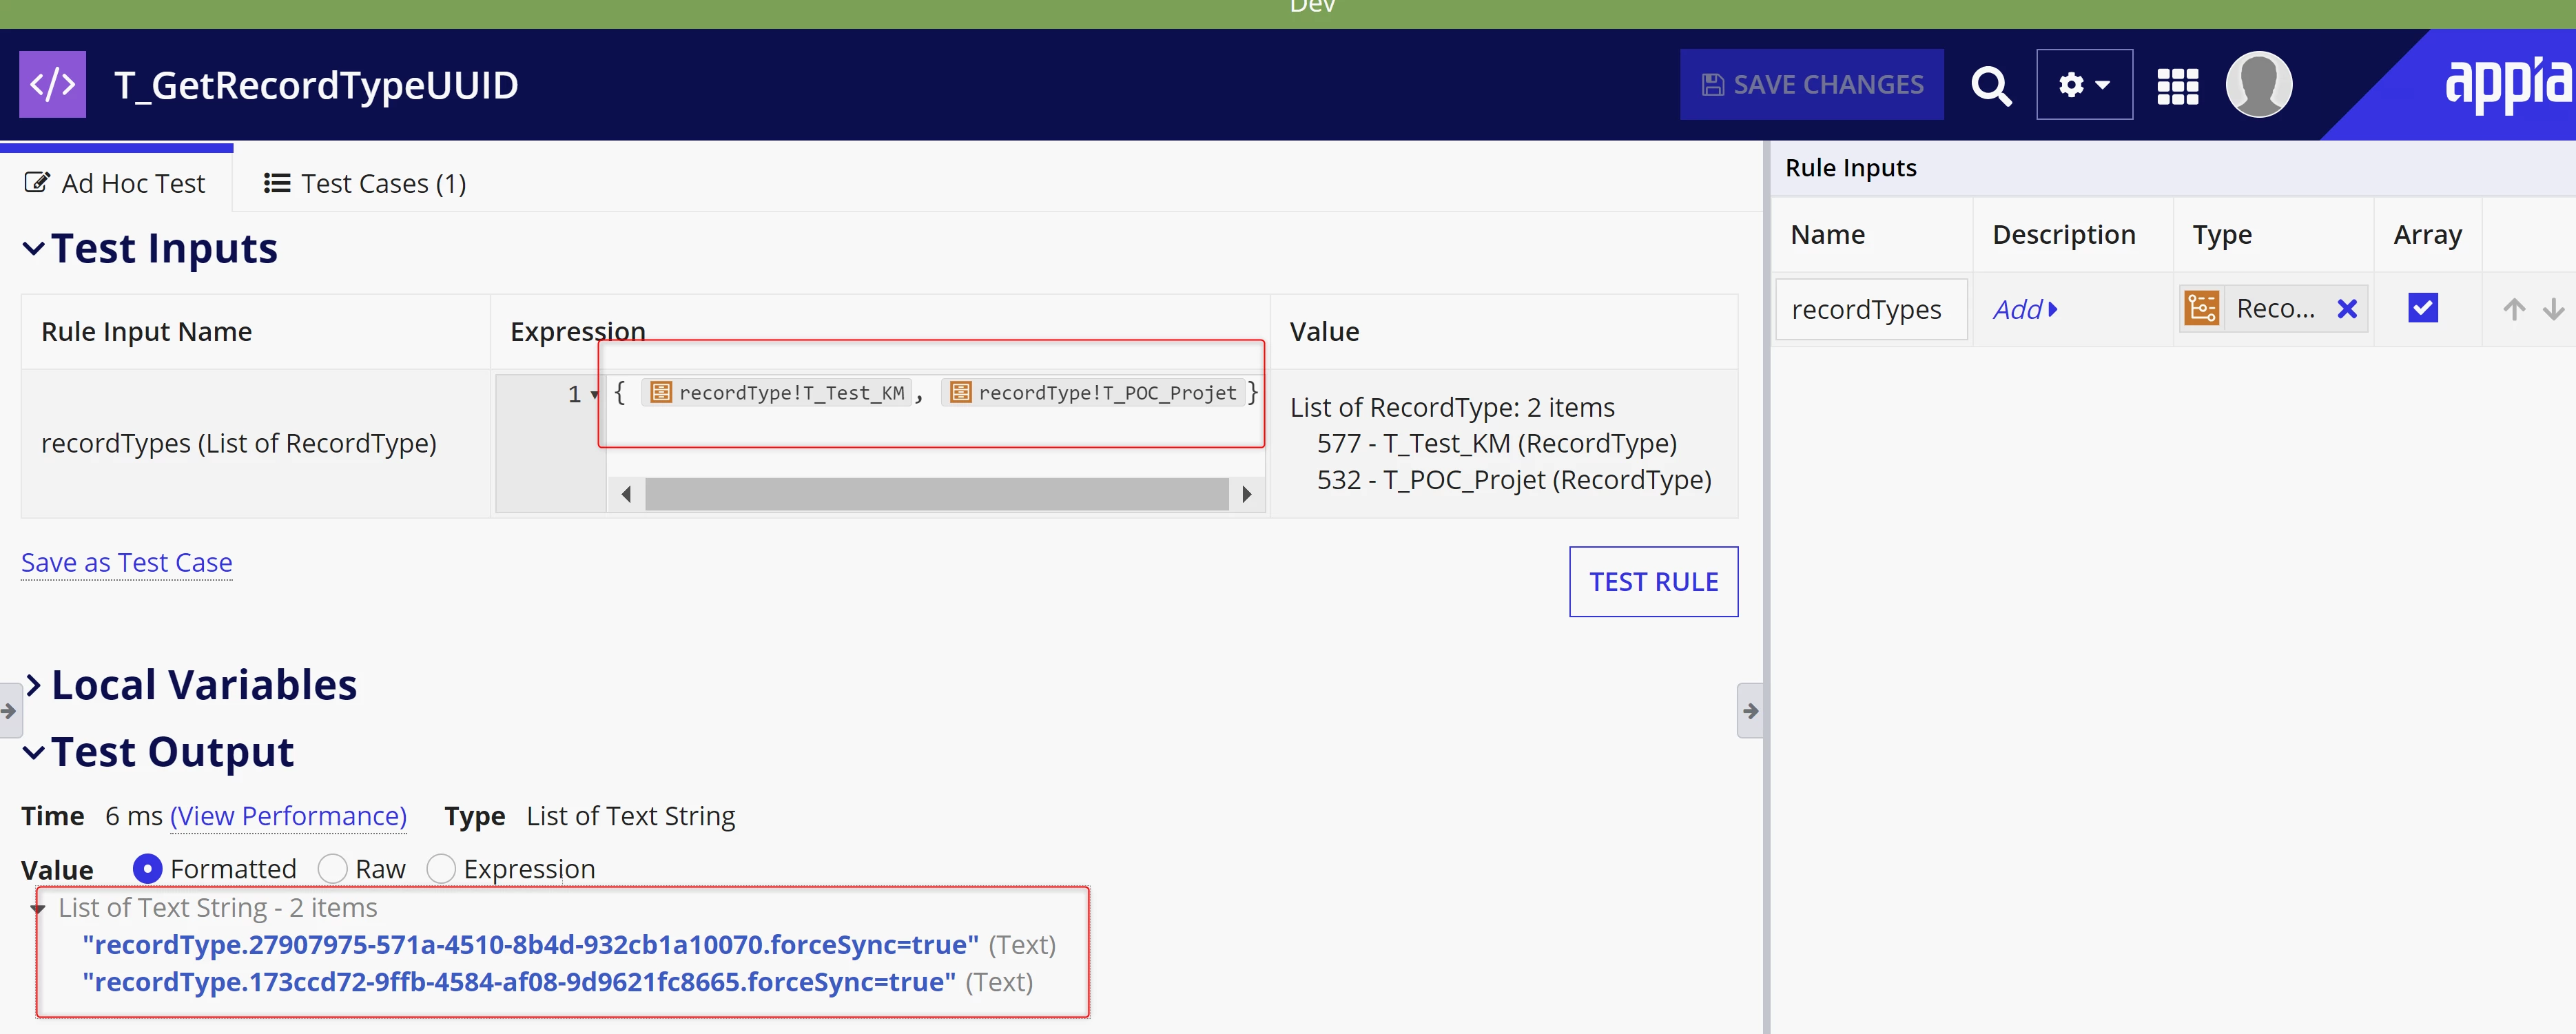The width and height of the screenshot is (2576, 1034).
Task: Click the record type icon in Type column
Action: point(2202,309)
